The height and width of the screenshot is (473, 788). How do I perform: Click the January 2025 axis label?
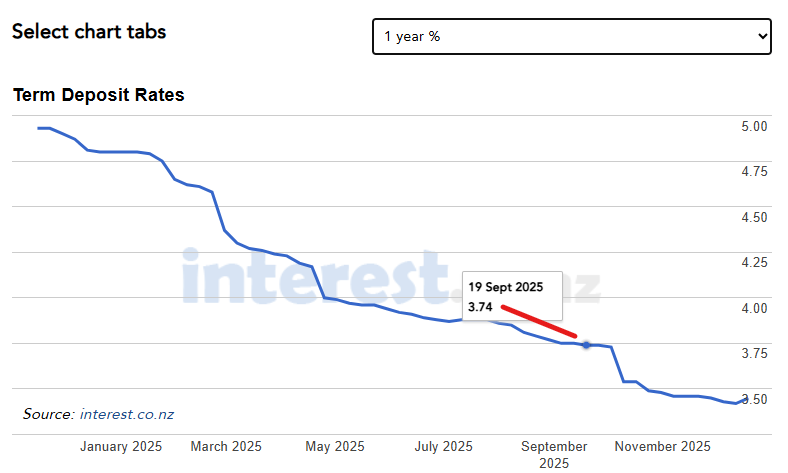[x=121, y=446]
